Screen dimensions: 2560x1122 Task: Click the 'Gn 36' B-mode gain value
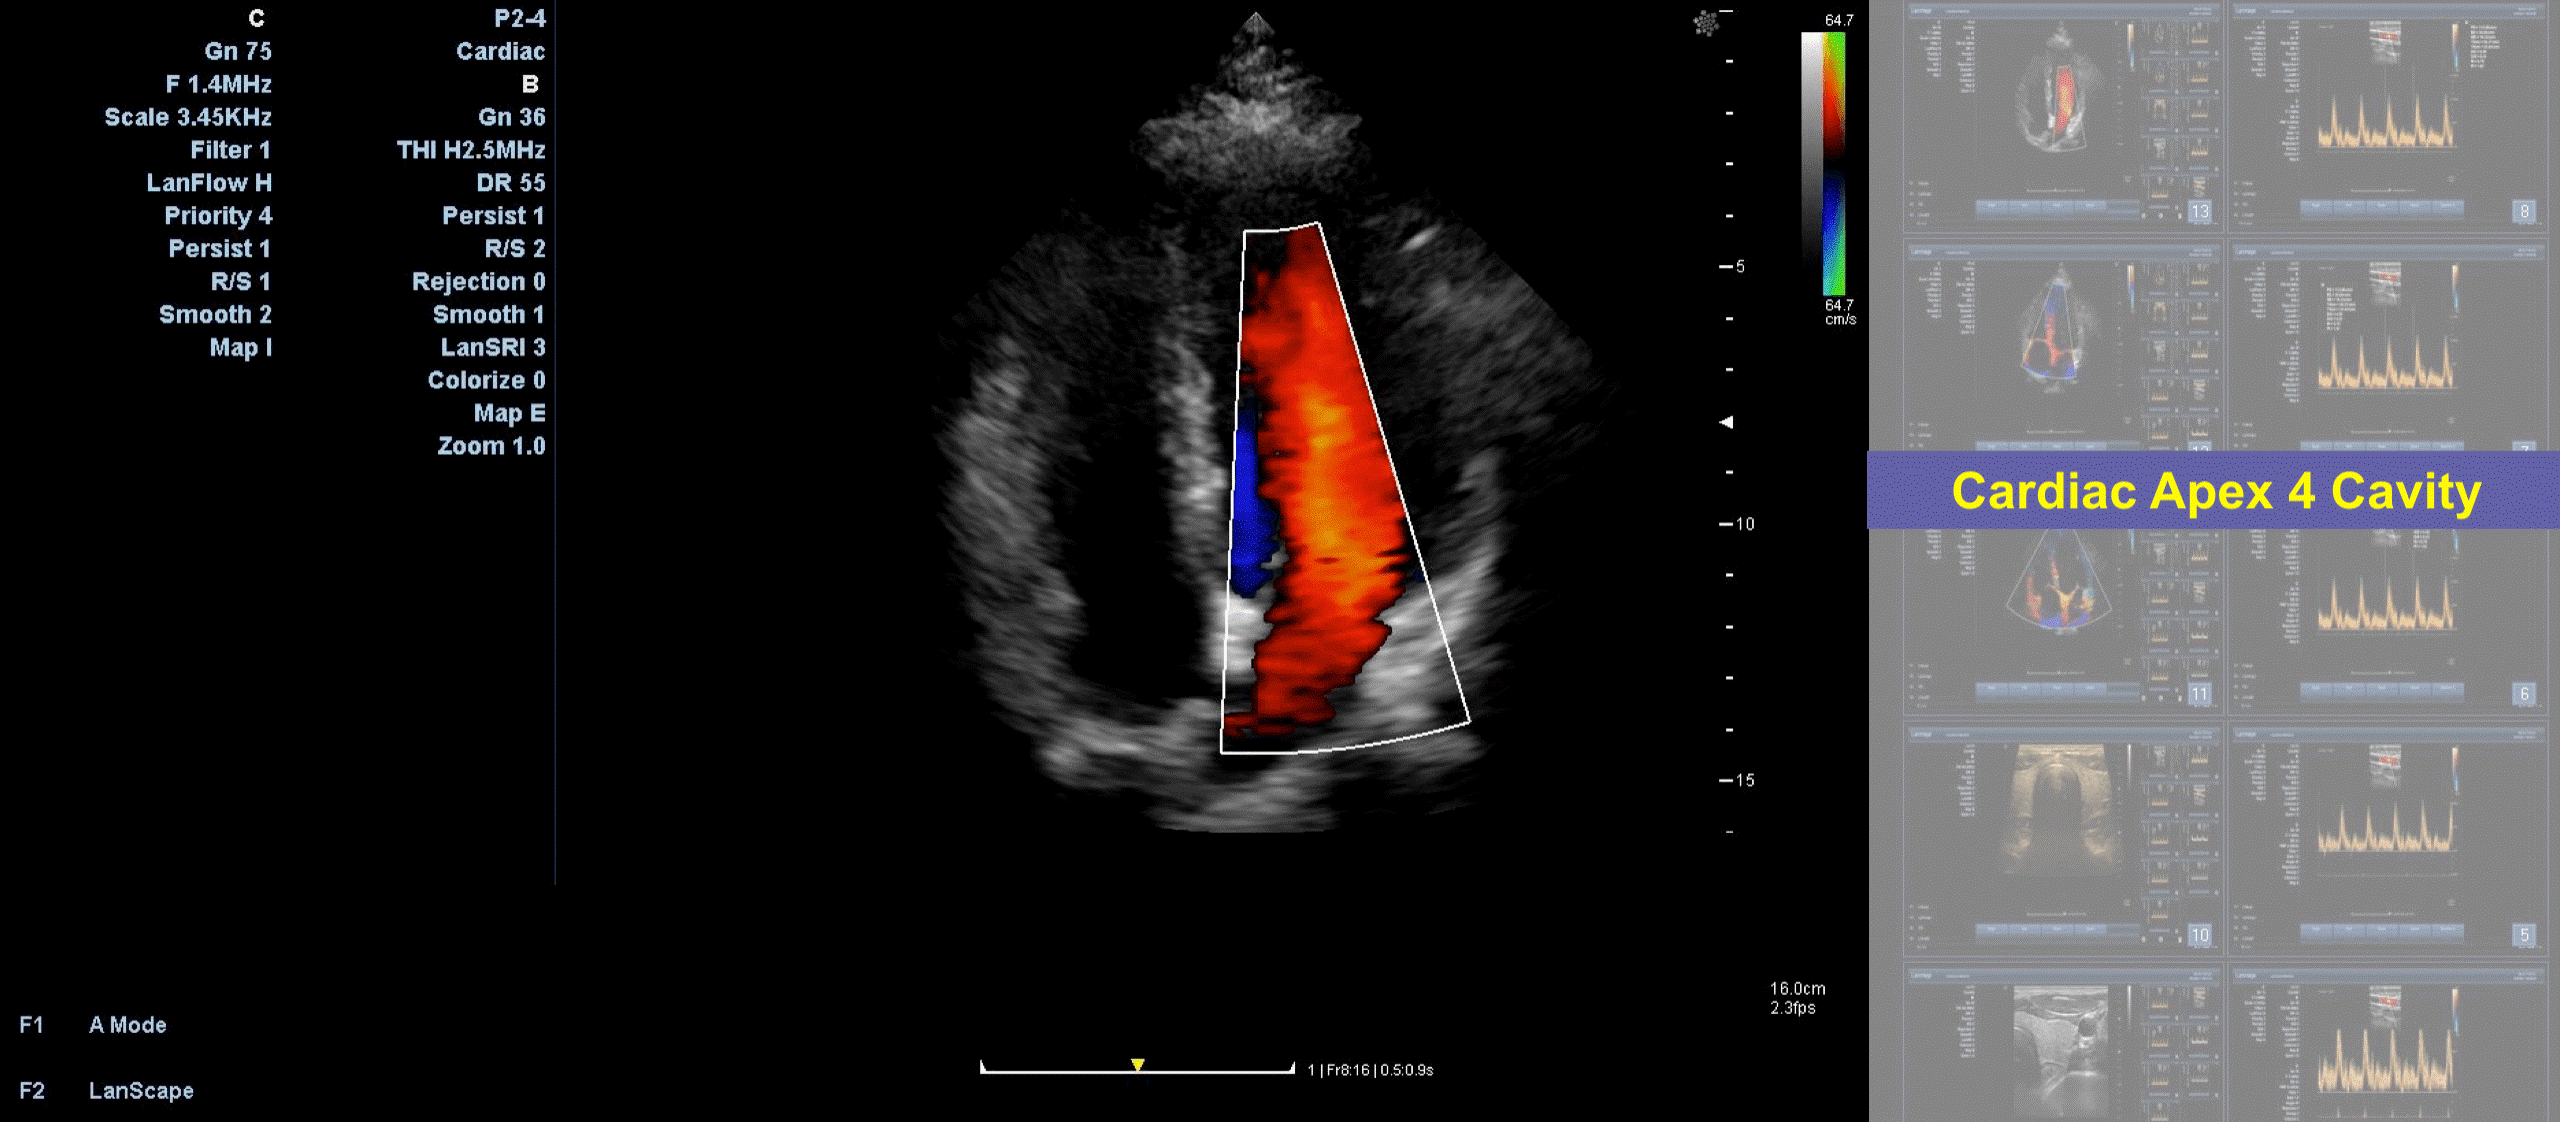pos(512,117)
